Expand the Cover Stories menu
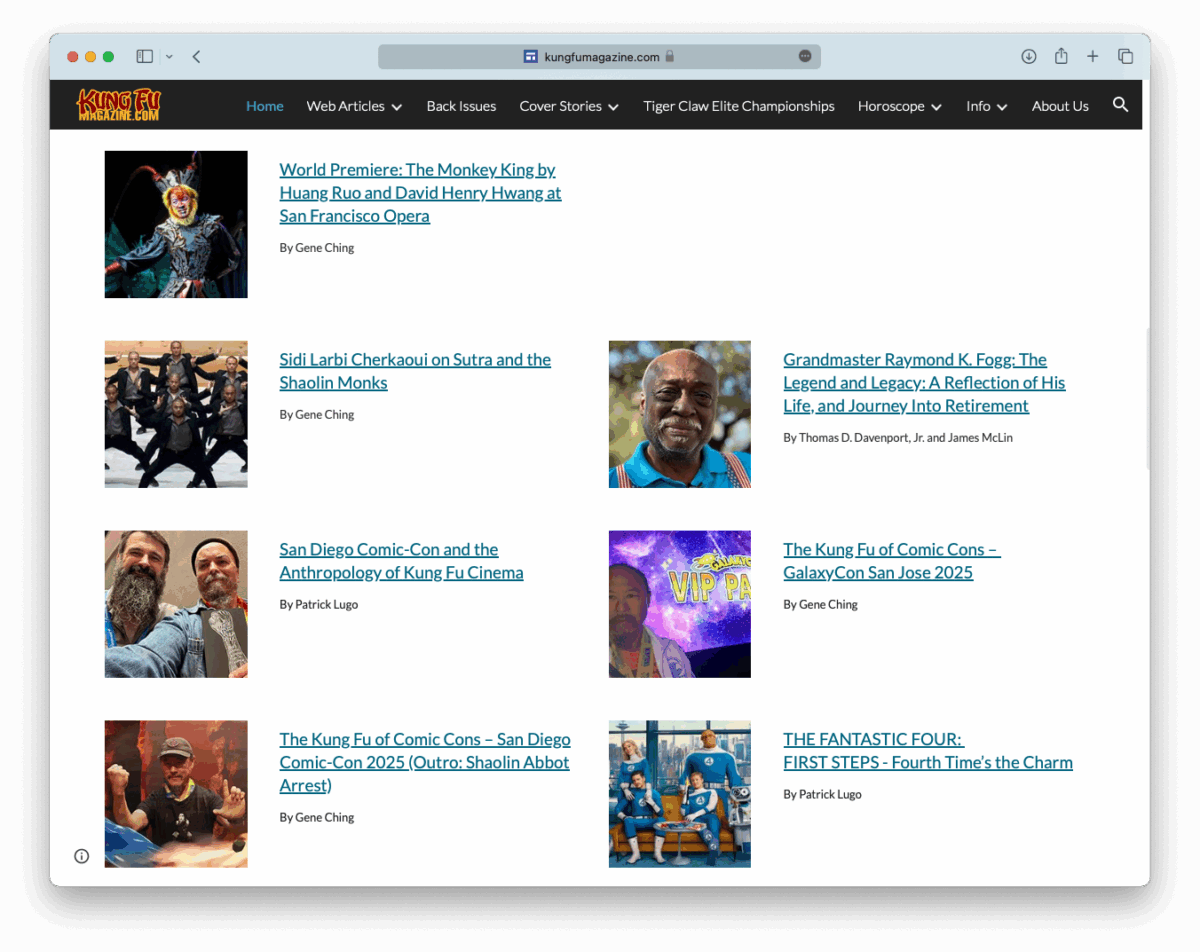The width and height of the screenshot is (1200, 952). click(568, 106)
